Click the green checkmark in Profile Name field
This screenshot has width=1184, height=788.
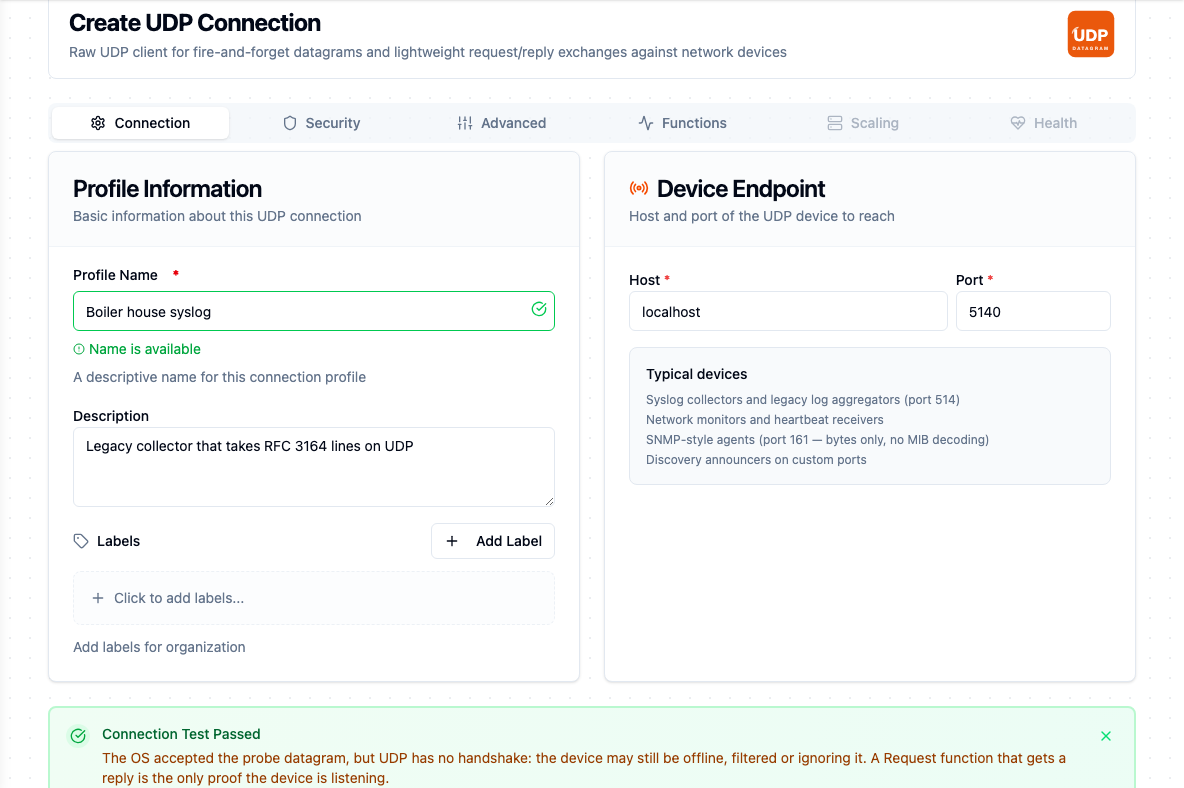pyautogui.click(x=539, y=309)
